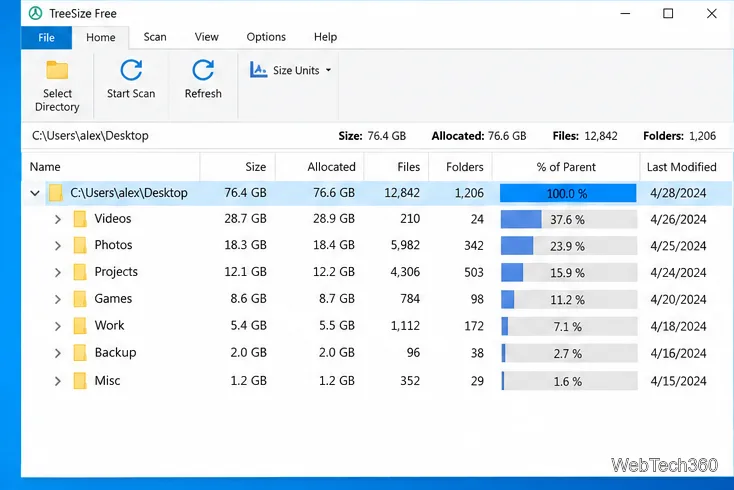Viewport: 734px width, 490px height.
Task: Click the root Desktop folder icon
Action: click(x=56, y=193)
